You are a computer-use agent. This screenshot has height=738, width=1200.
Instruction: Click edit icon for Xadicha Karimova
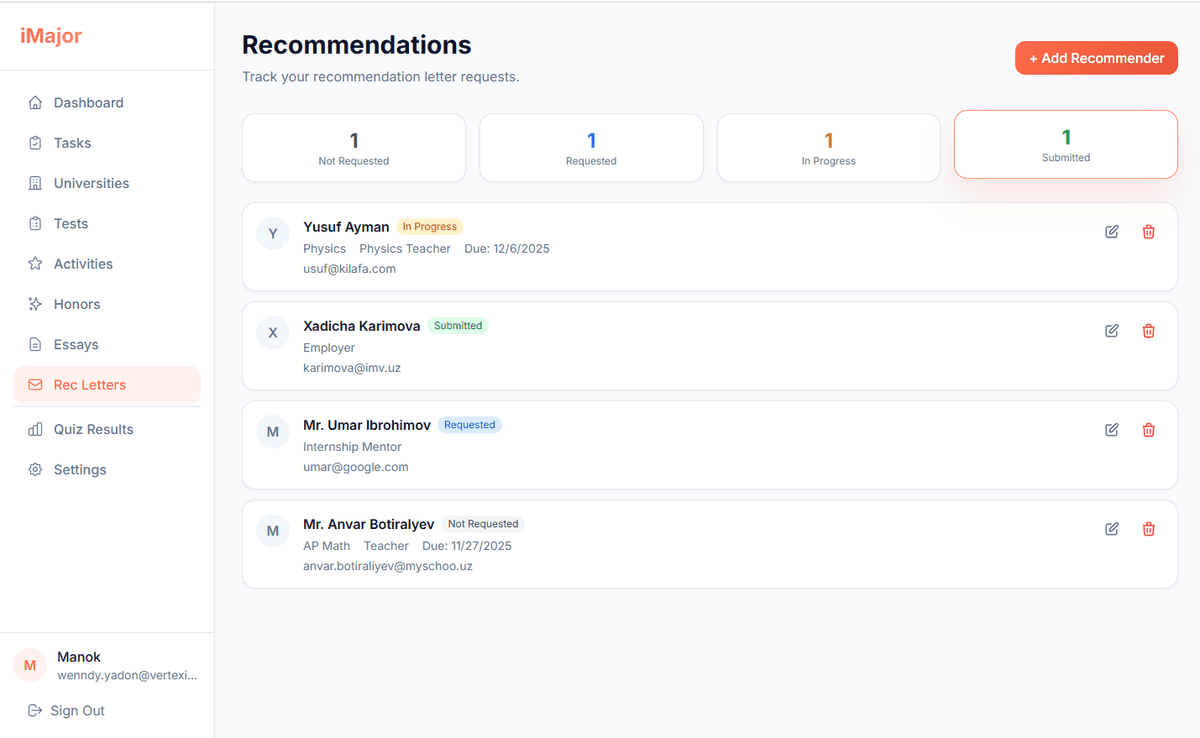click(1111, 331)
